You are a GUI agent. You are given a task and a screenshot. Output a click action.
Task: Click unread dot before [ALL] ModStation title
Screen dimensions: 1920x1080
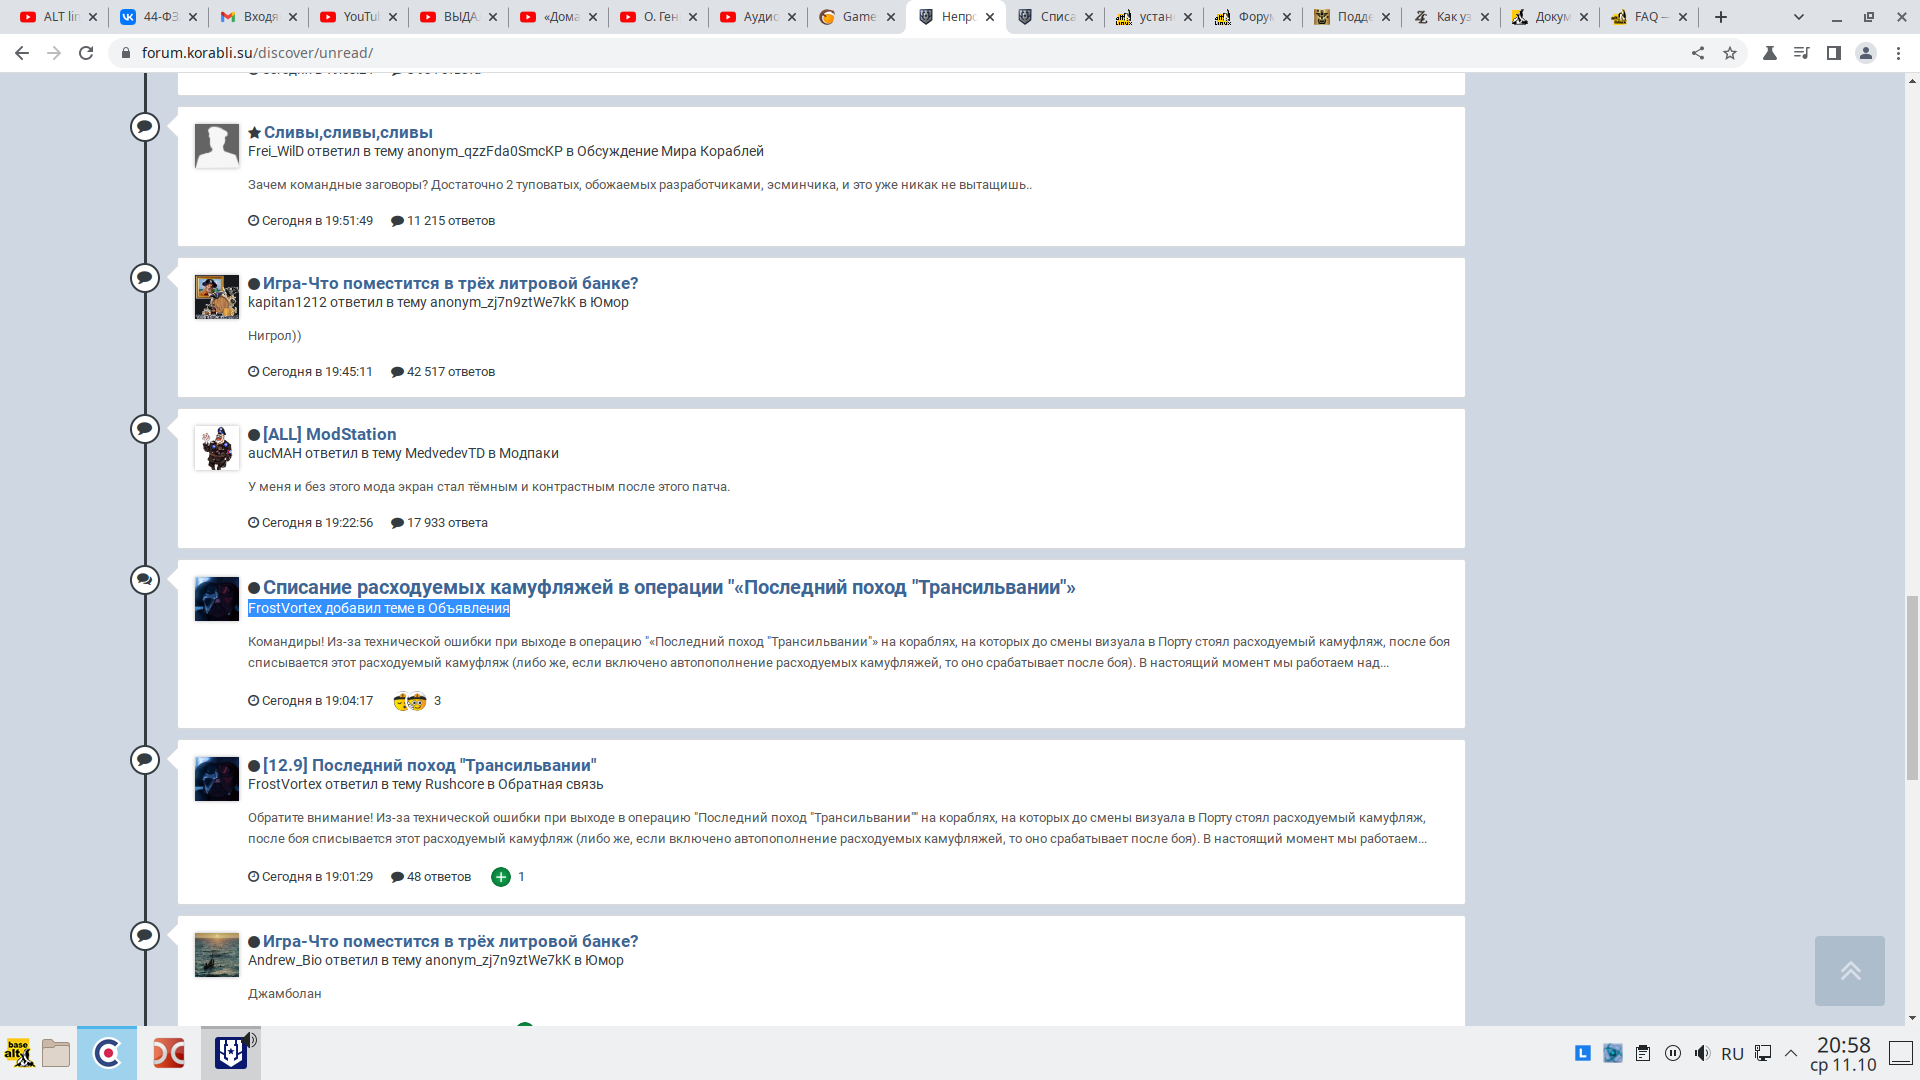pos(254,435)
